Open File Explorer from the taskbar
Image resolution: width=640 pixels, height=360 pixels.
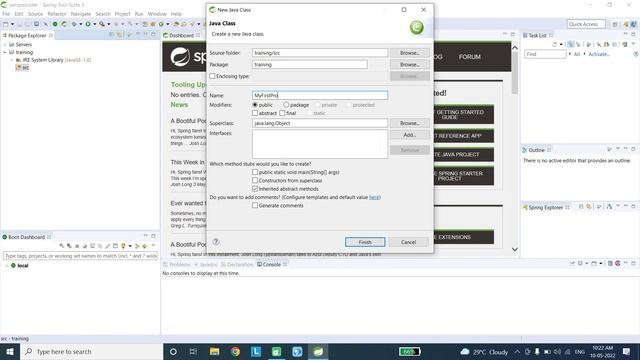point(214,351)
